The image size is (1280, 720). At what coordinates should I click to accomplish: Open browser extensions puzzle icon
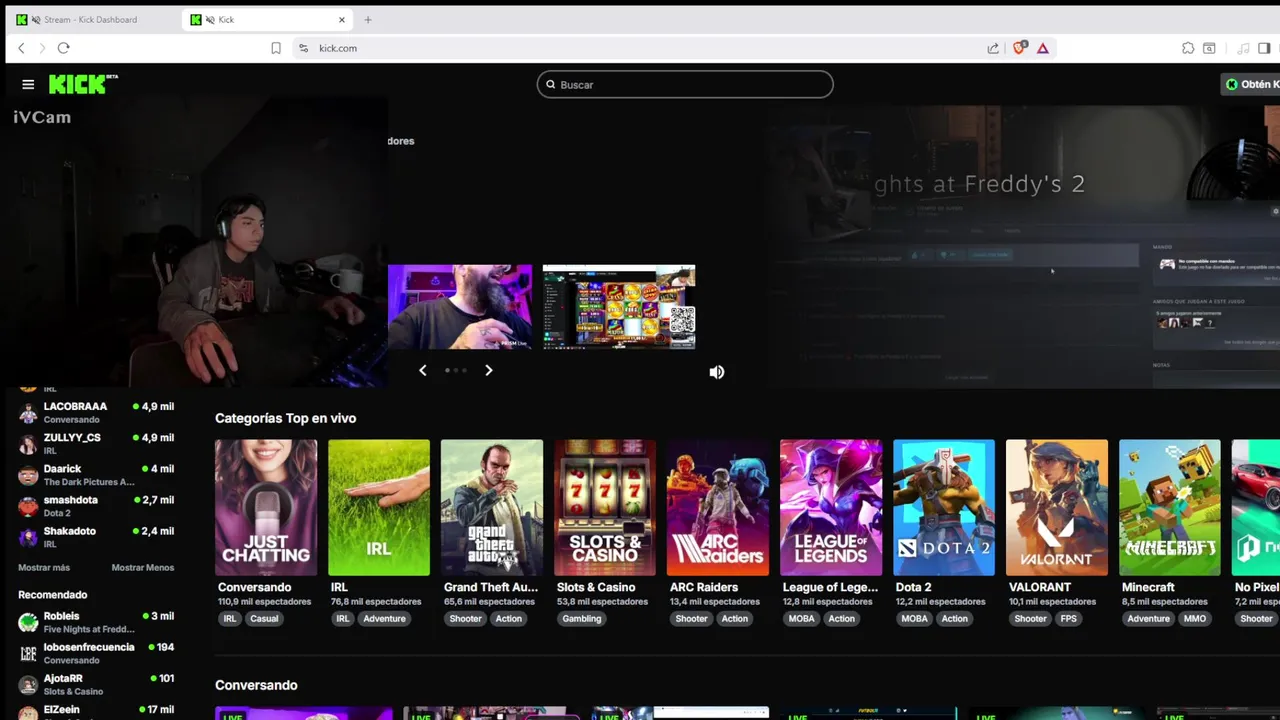coord(1188,48)
